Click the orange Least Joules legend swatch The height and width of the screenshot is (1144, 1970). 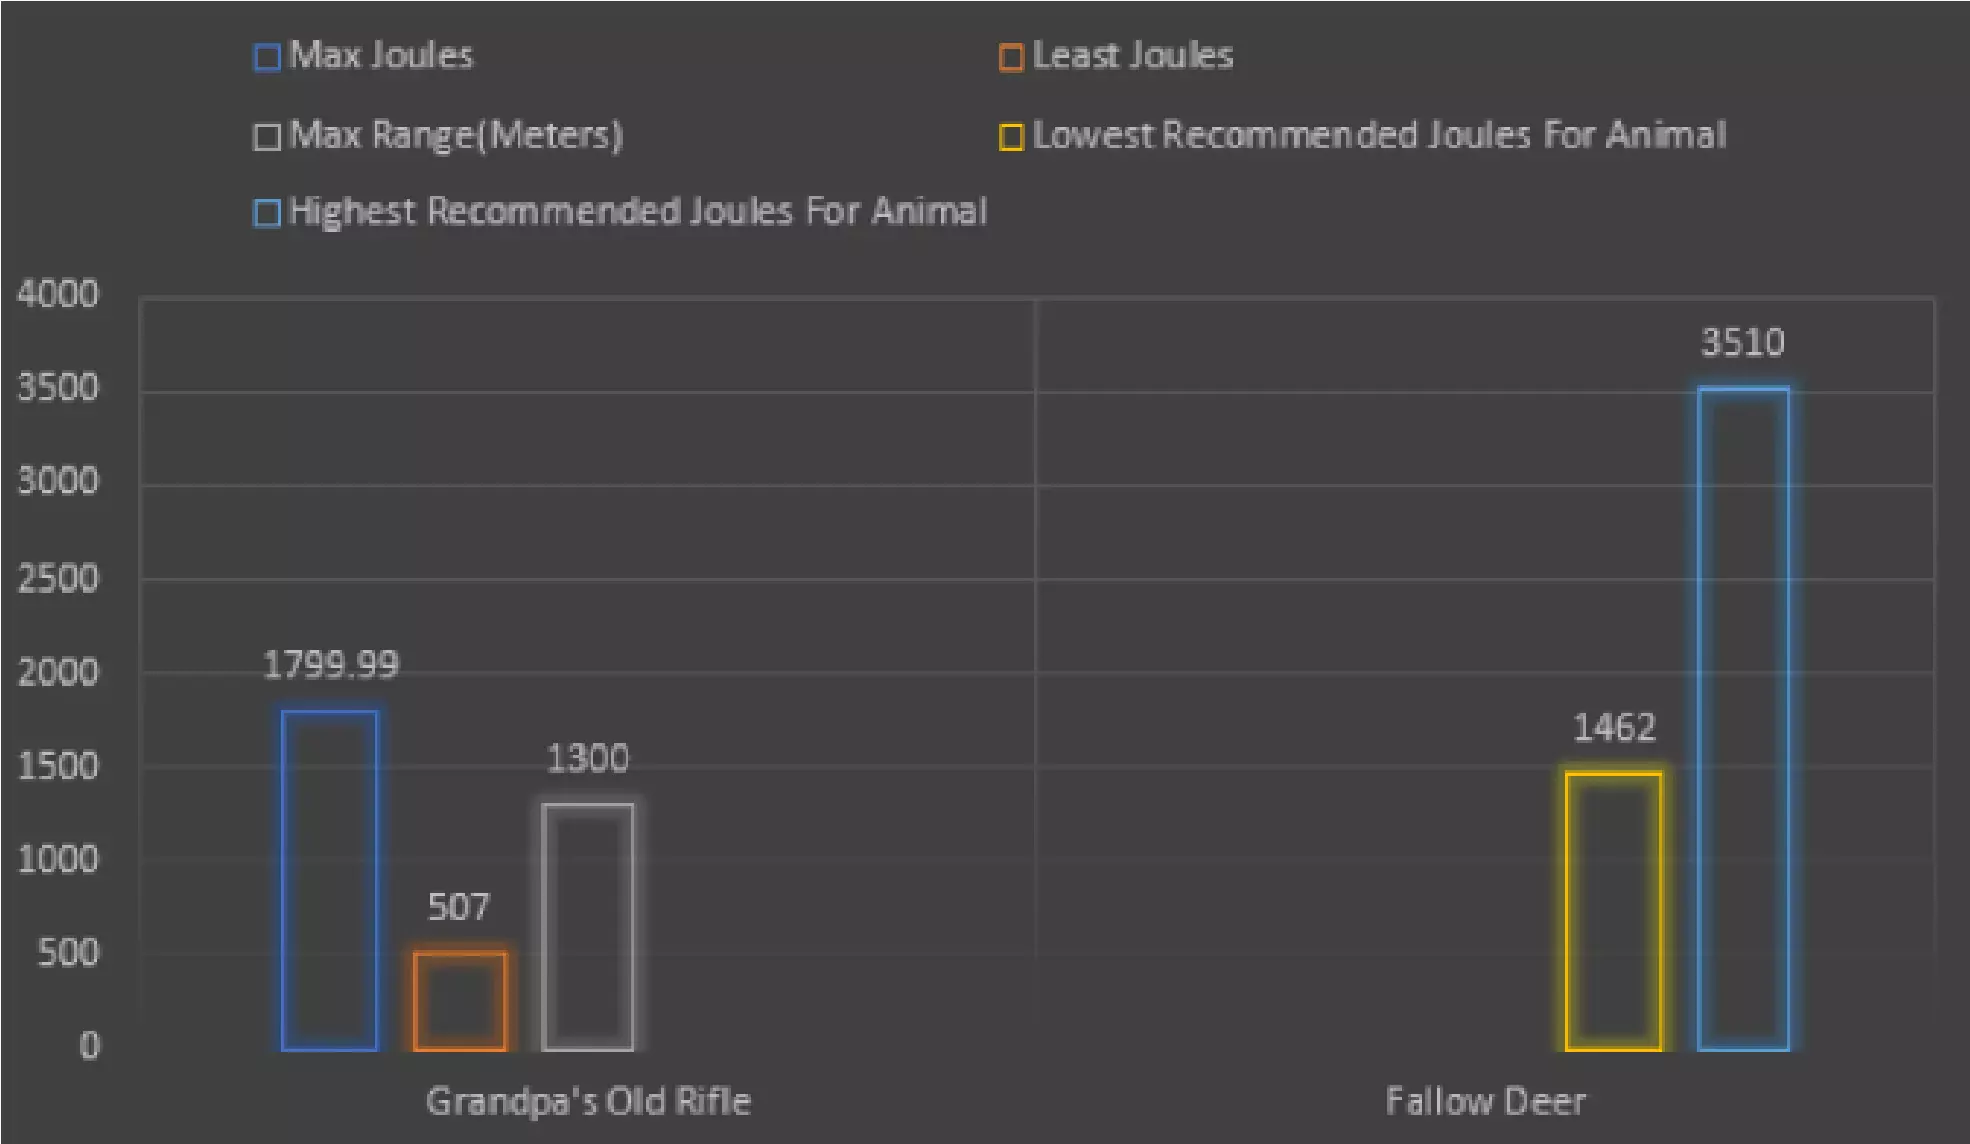tap(1011, 57)
